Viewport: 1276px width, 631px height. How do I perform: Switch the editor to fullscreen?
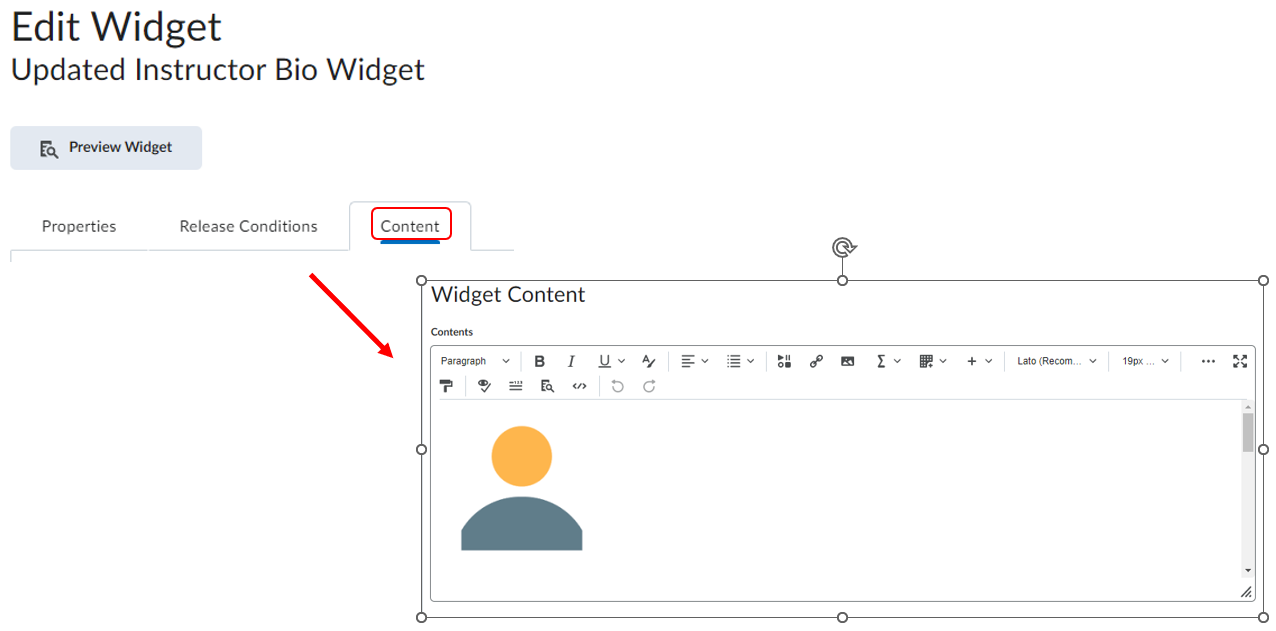pyautogui.click(x=1240, y=361)
